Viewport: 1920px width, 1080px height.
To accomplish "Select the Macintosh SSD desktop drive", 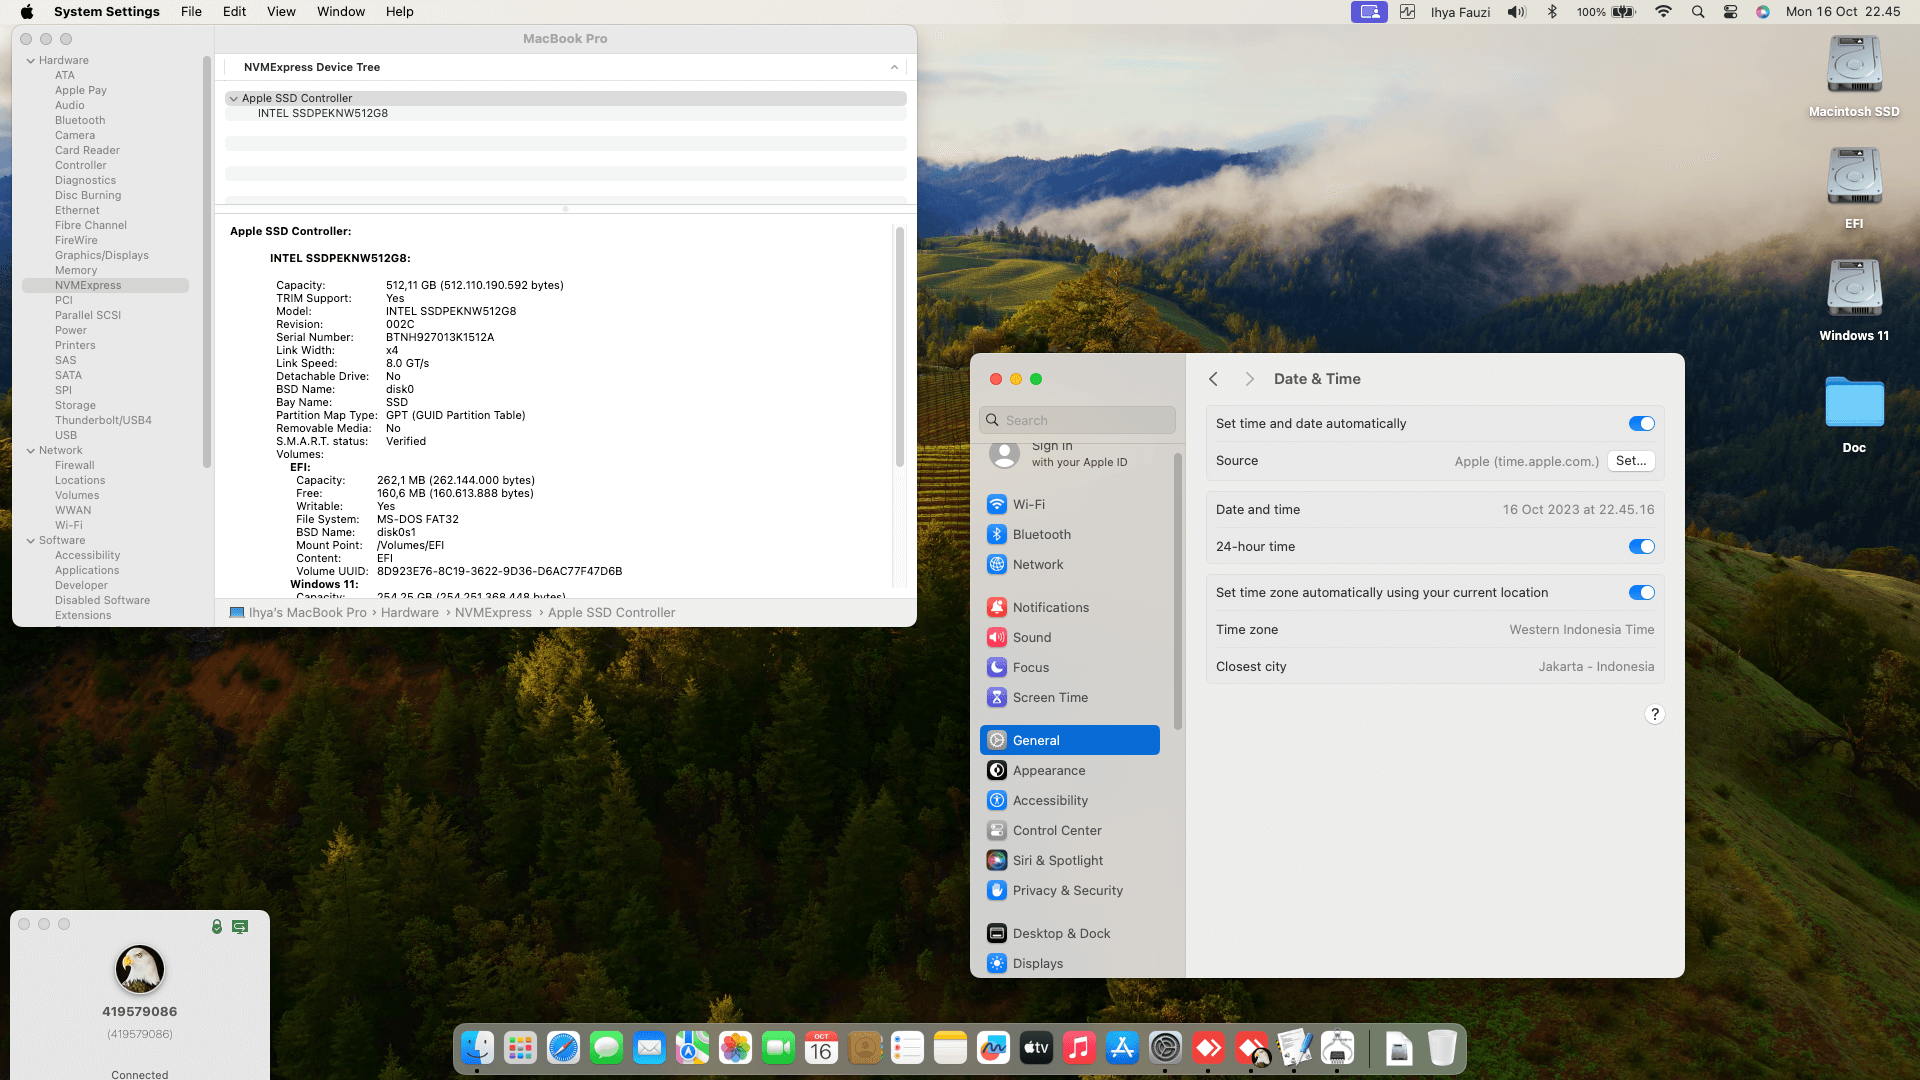I will coord(1854,77).
